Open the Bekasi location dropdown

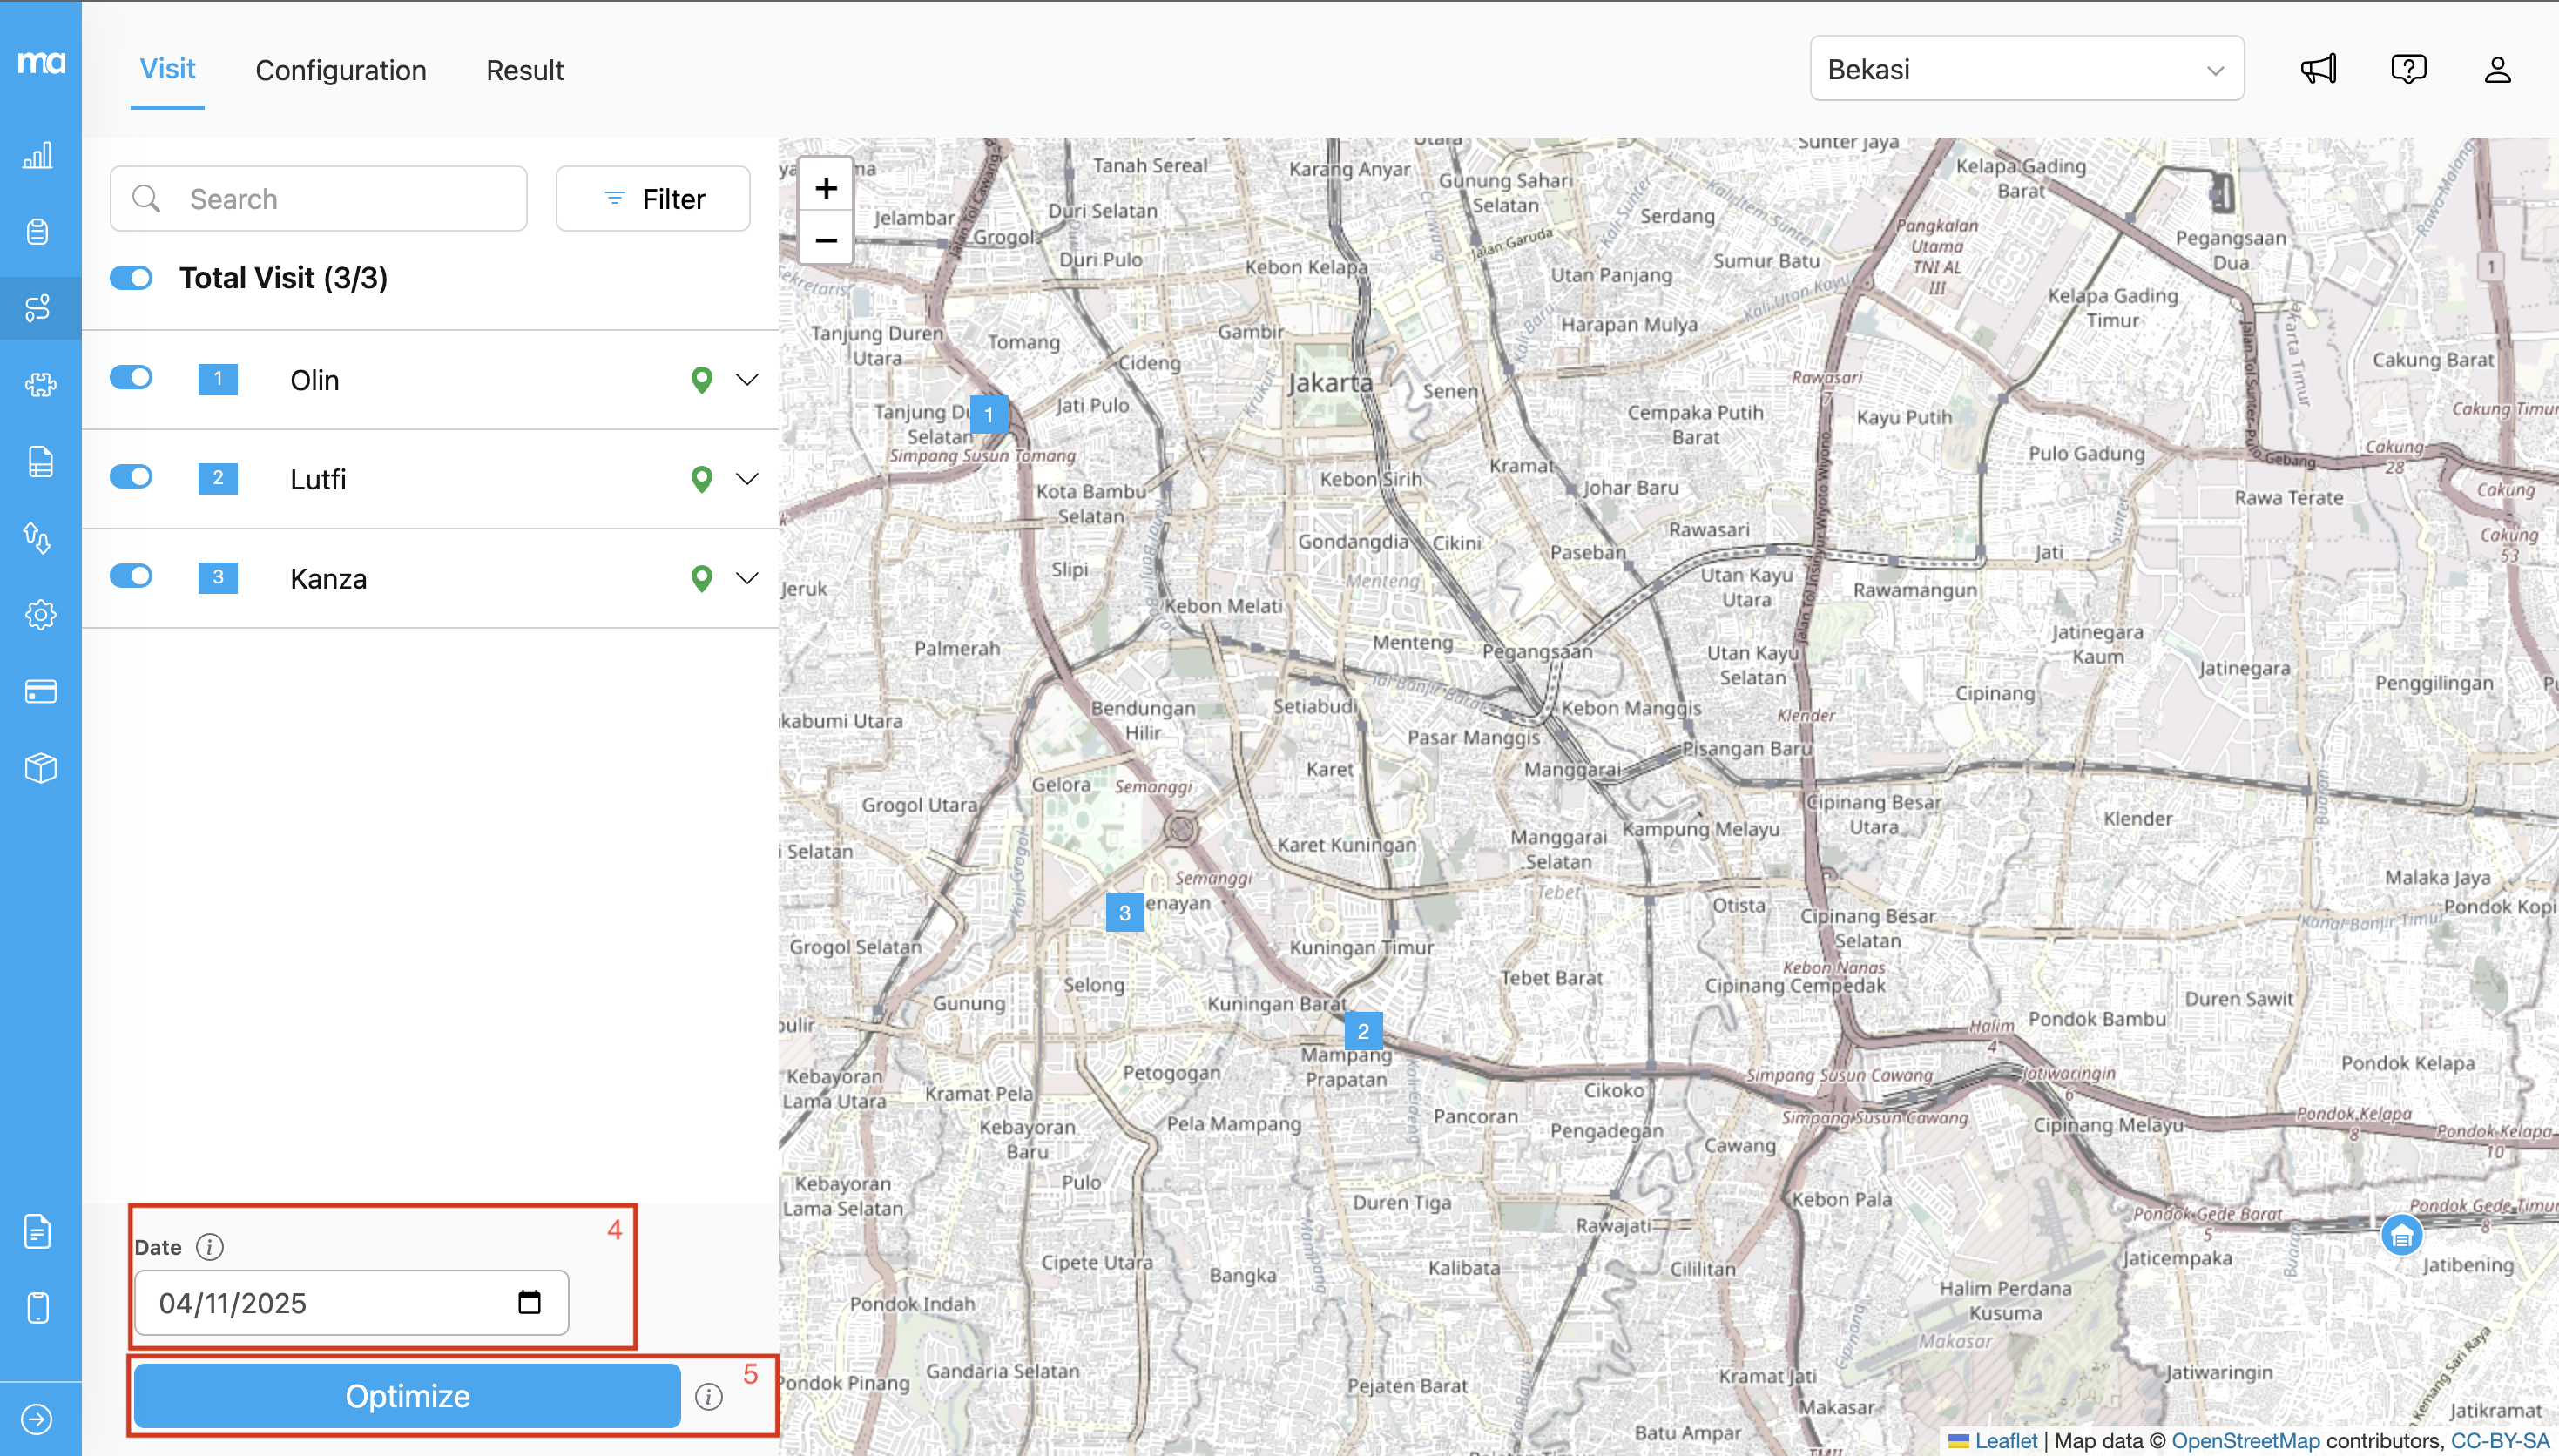[2026, 69]
